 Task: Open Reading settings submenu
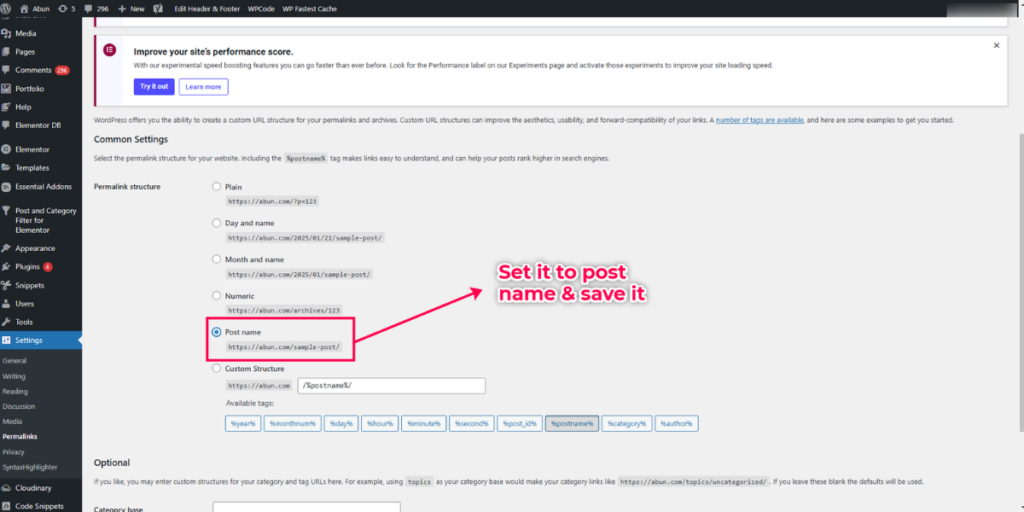tap(15, 392)
